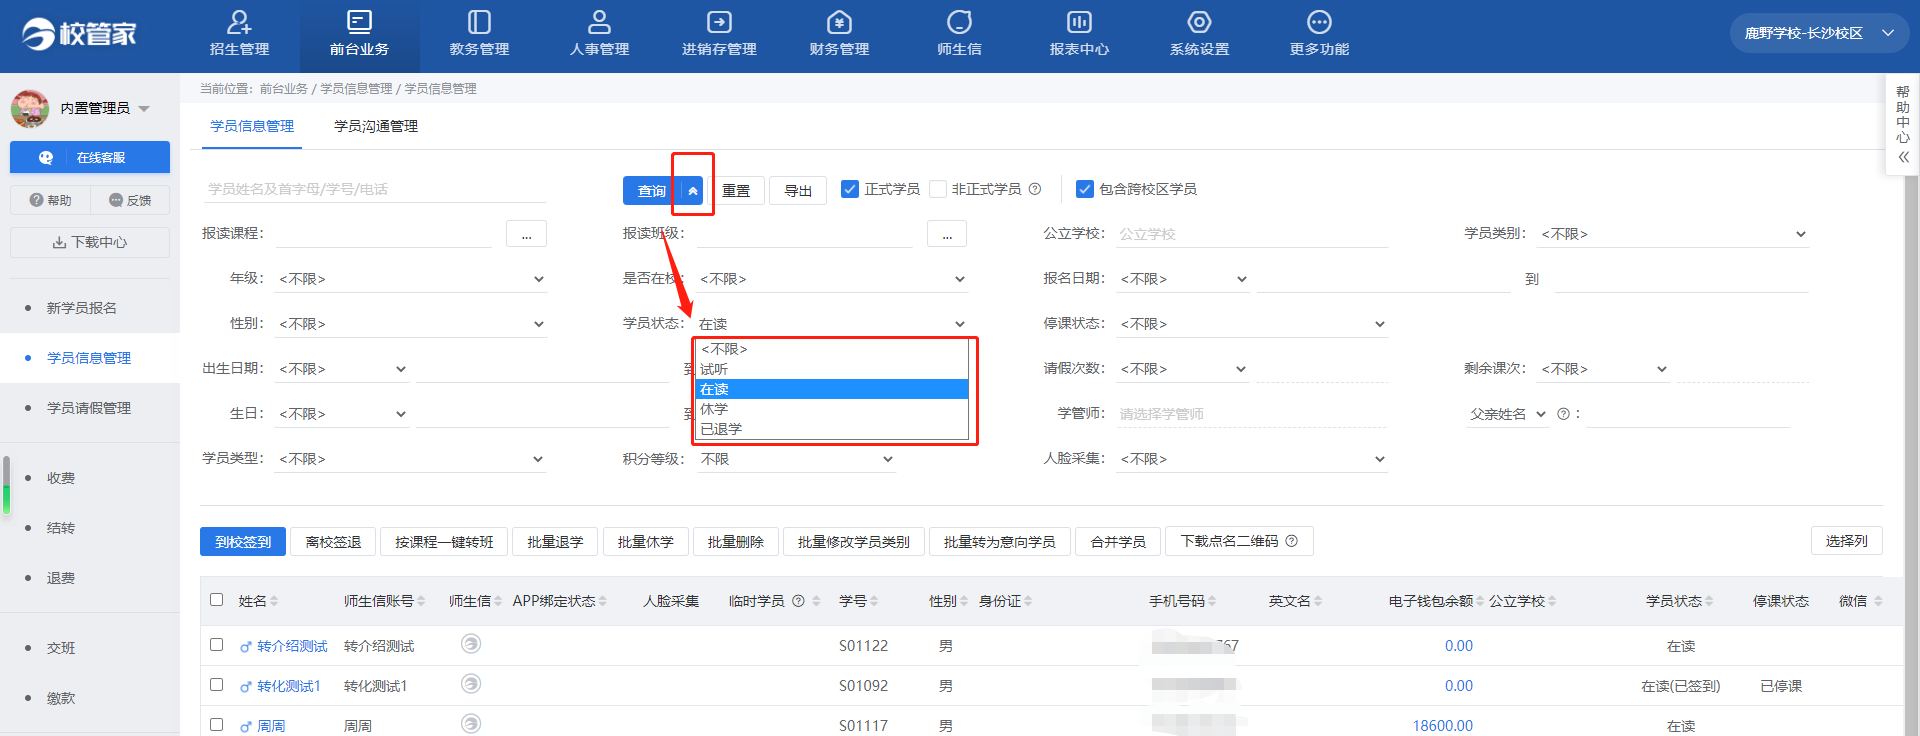Sort table by 姓名 column arrows
The height and width of the screenshot is (736, 1920).
274,601
